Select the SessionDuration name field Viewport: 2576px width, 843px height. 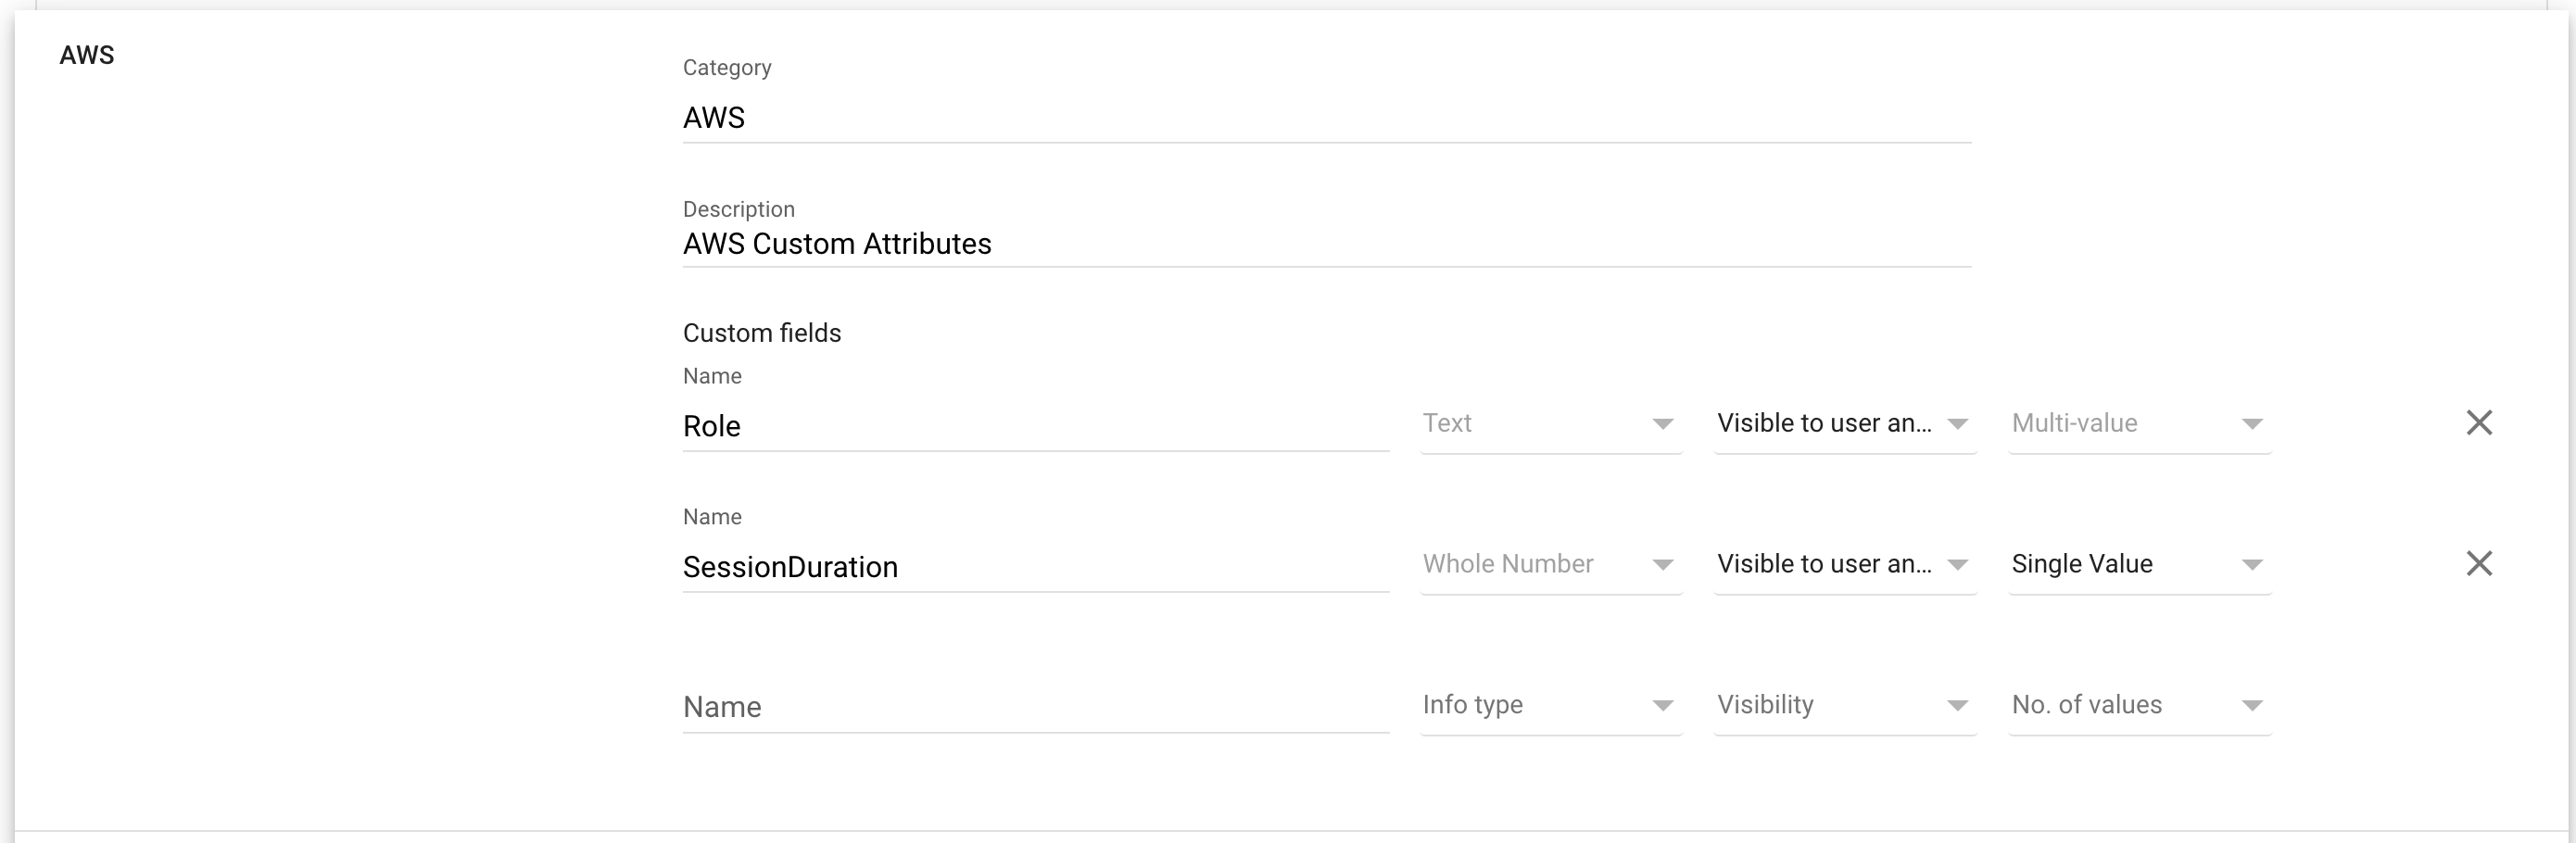click(1035, 566)
